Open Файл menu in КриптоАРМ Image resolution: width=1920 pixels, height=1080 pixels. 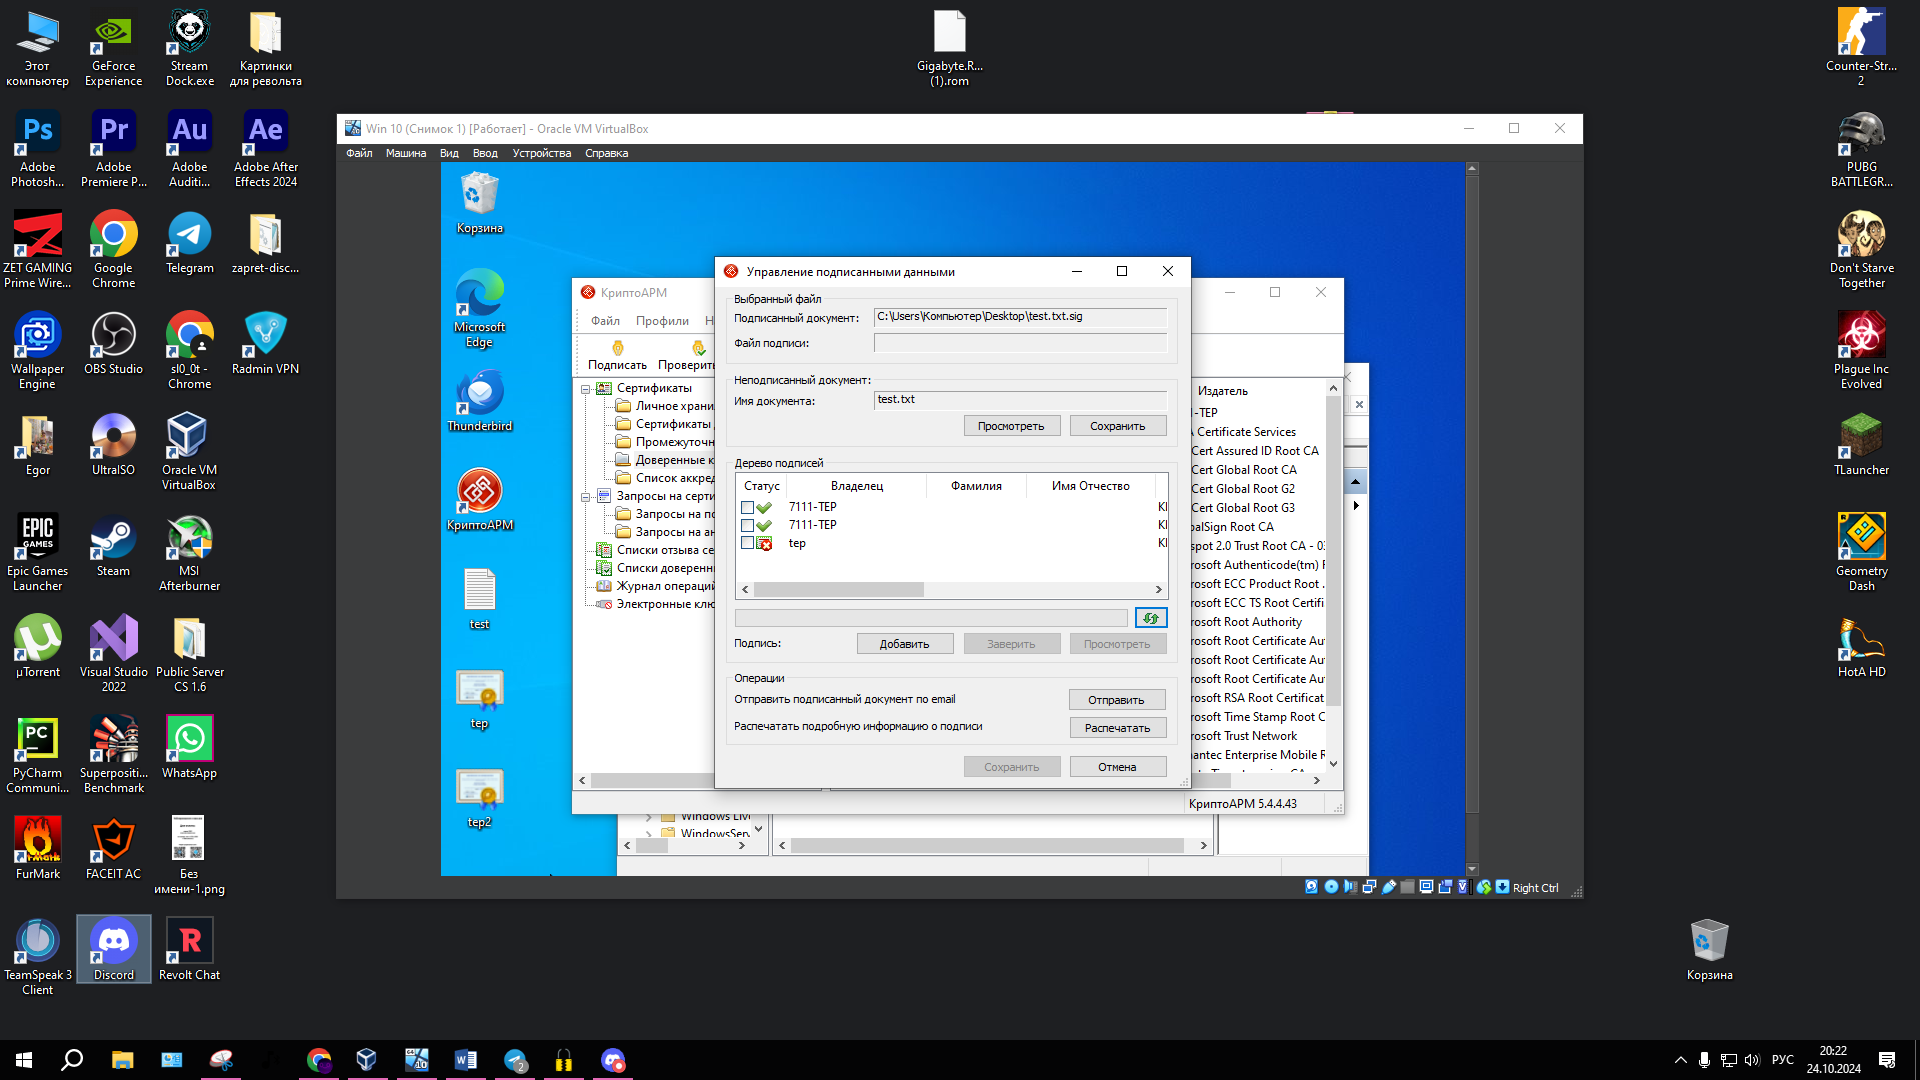(605, 321)
